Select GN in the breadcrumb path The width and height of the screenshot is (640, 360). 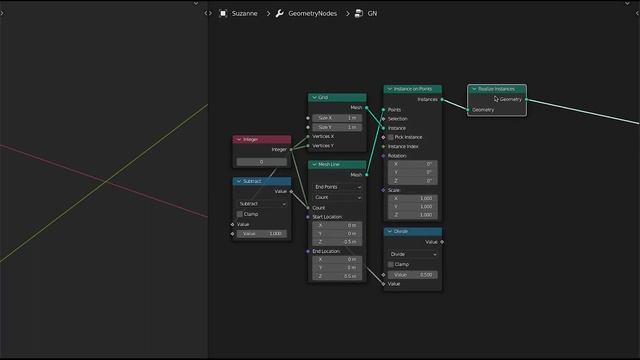372,13
